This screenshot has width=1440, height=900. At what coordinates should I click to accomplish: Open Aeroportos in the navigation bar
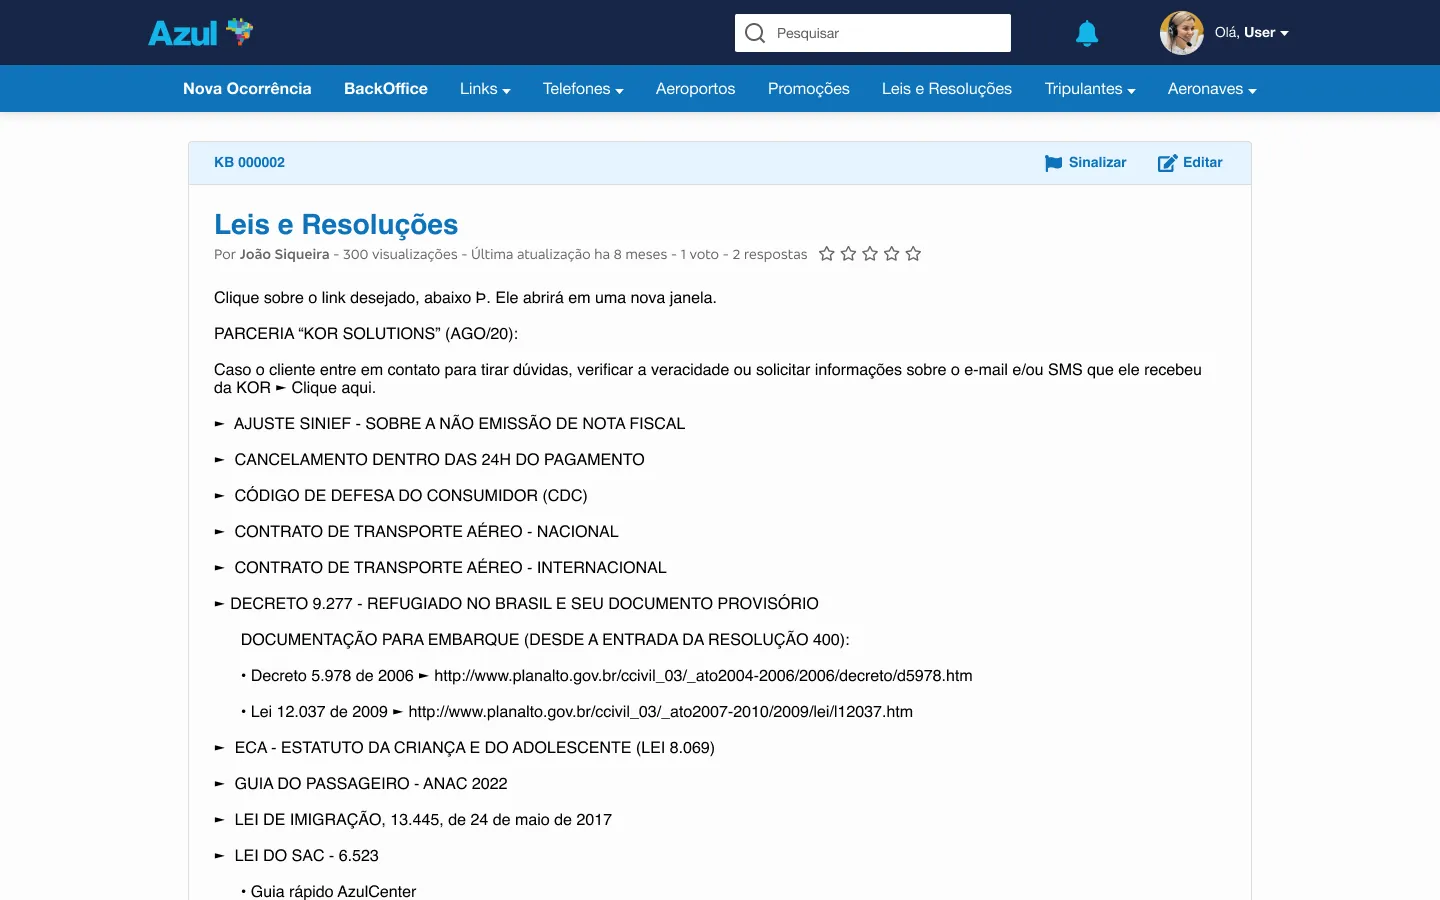click(x=695, y=89)
